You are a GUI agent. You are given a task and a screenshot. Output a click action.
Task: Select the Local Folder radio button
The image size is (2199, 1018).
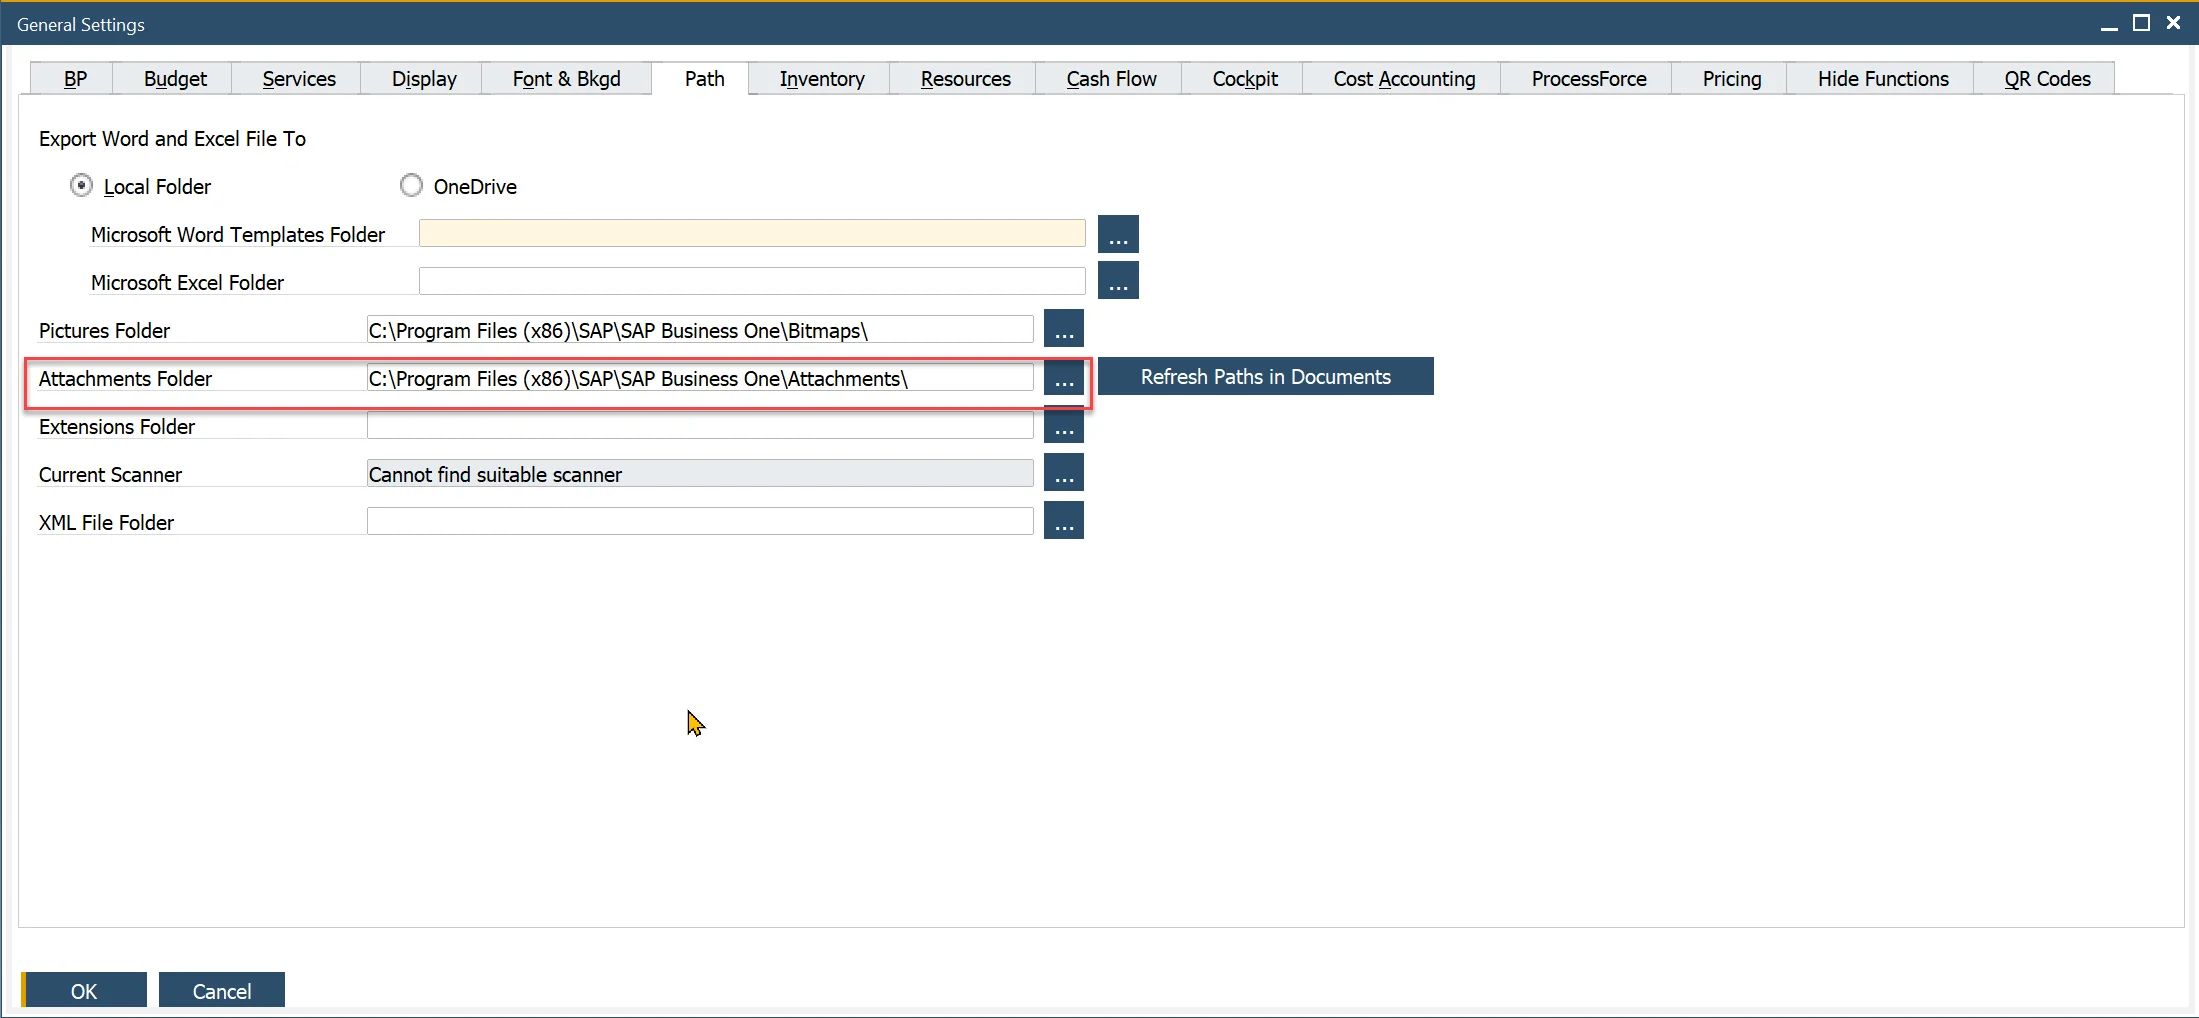[82, 186]
